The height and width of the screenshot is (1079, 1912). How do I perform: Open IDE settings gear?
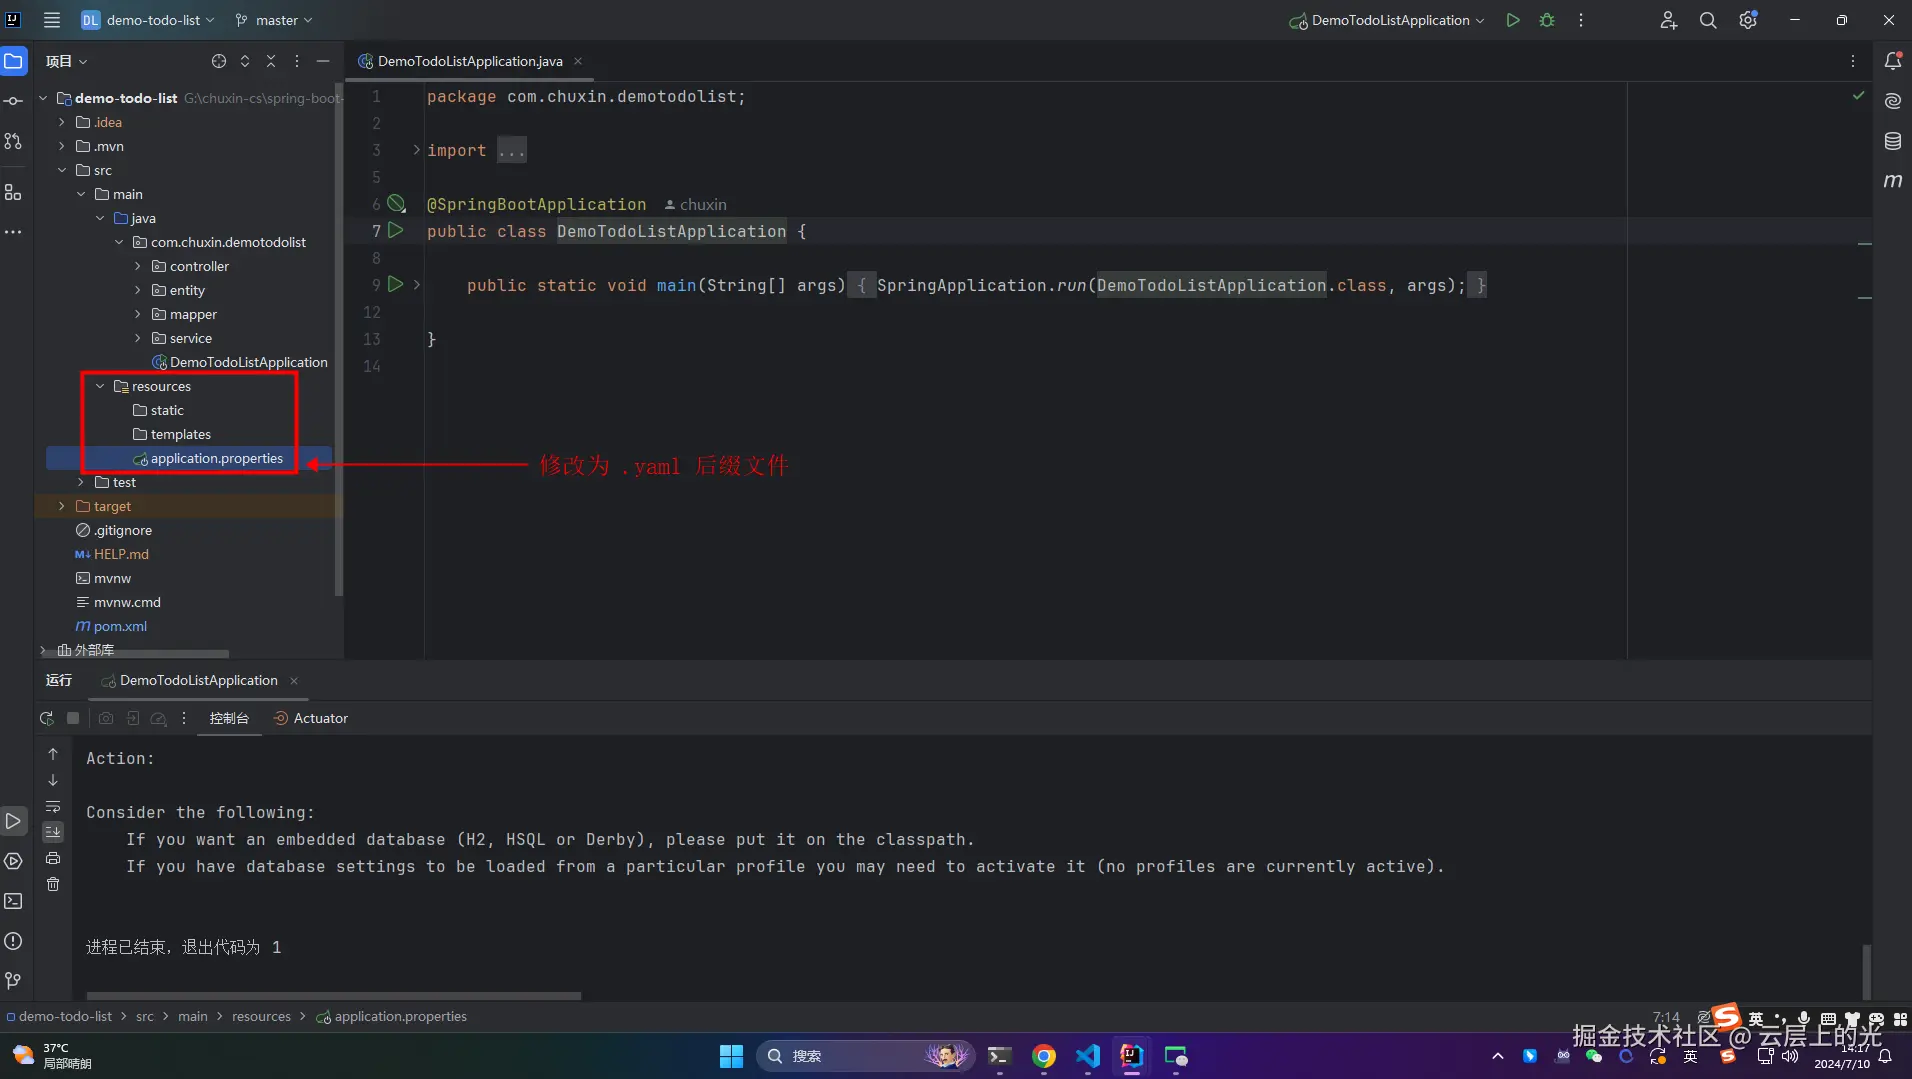coord(1748,20)
